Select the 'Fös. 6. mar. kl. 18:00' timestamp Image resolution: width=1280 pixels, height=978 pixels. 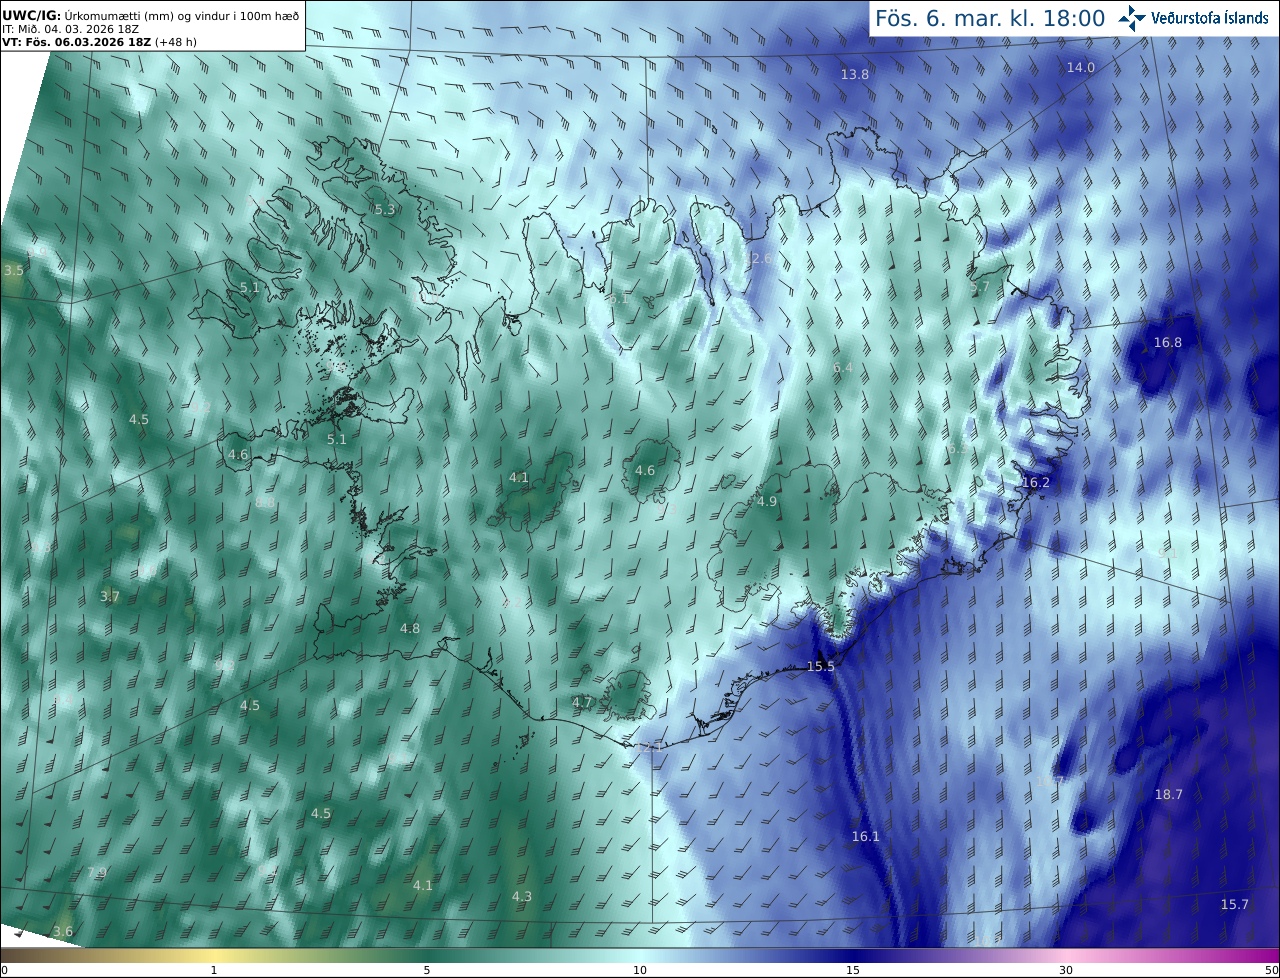pos(989,18)
